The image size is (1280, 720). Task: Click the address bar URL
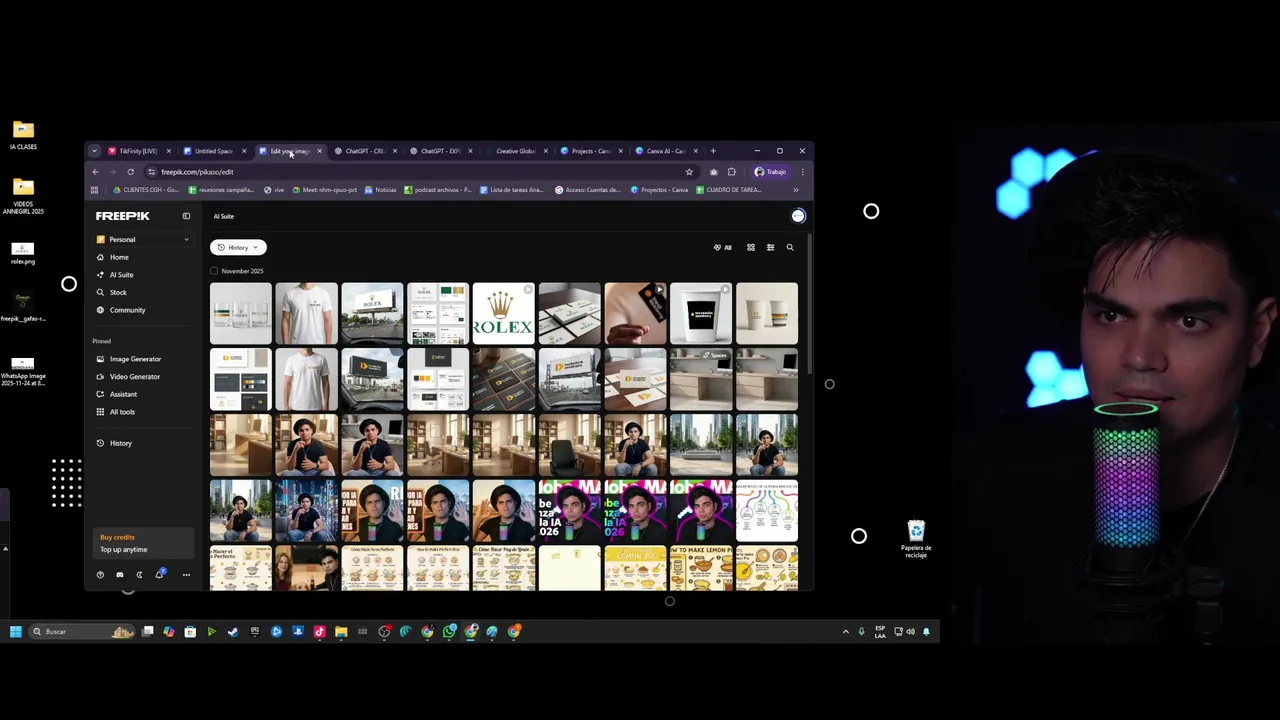coord(197,172)
